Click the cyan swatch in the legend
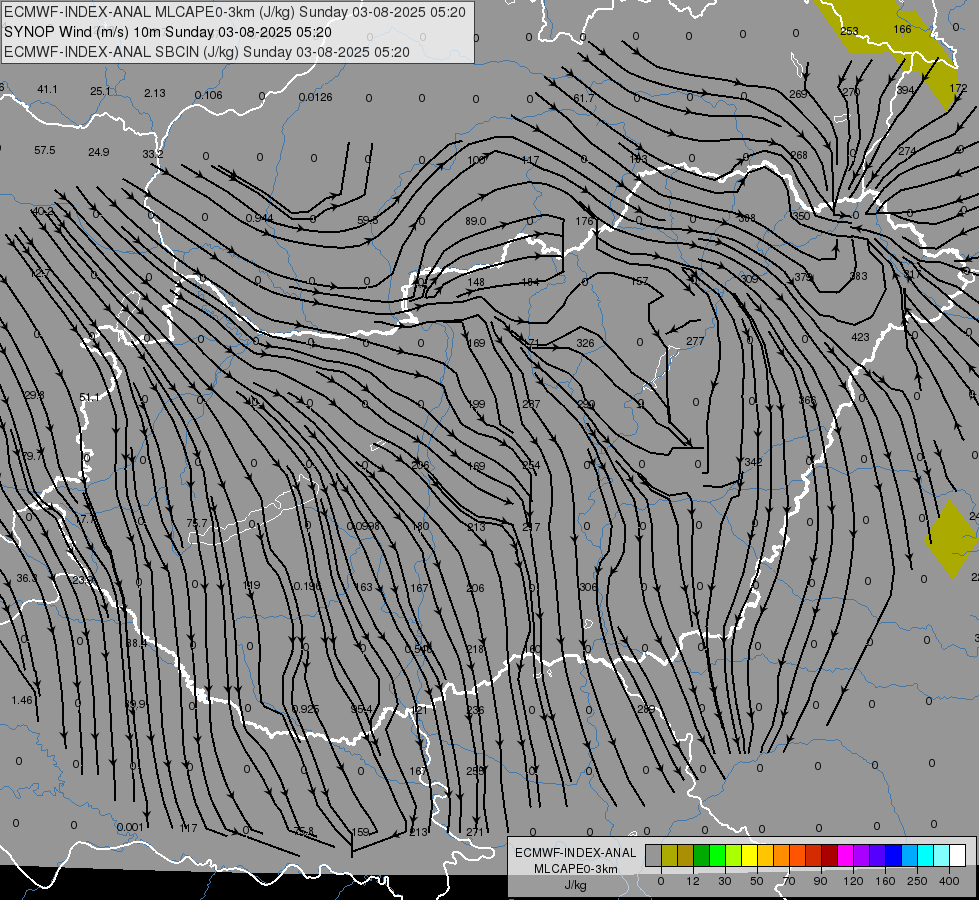 click(925, 855)
